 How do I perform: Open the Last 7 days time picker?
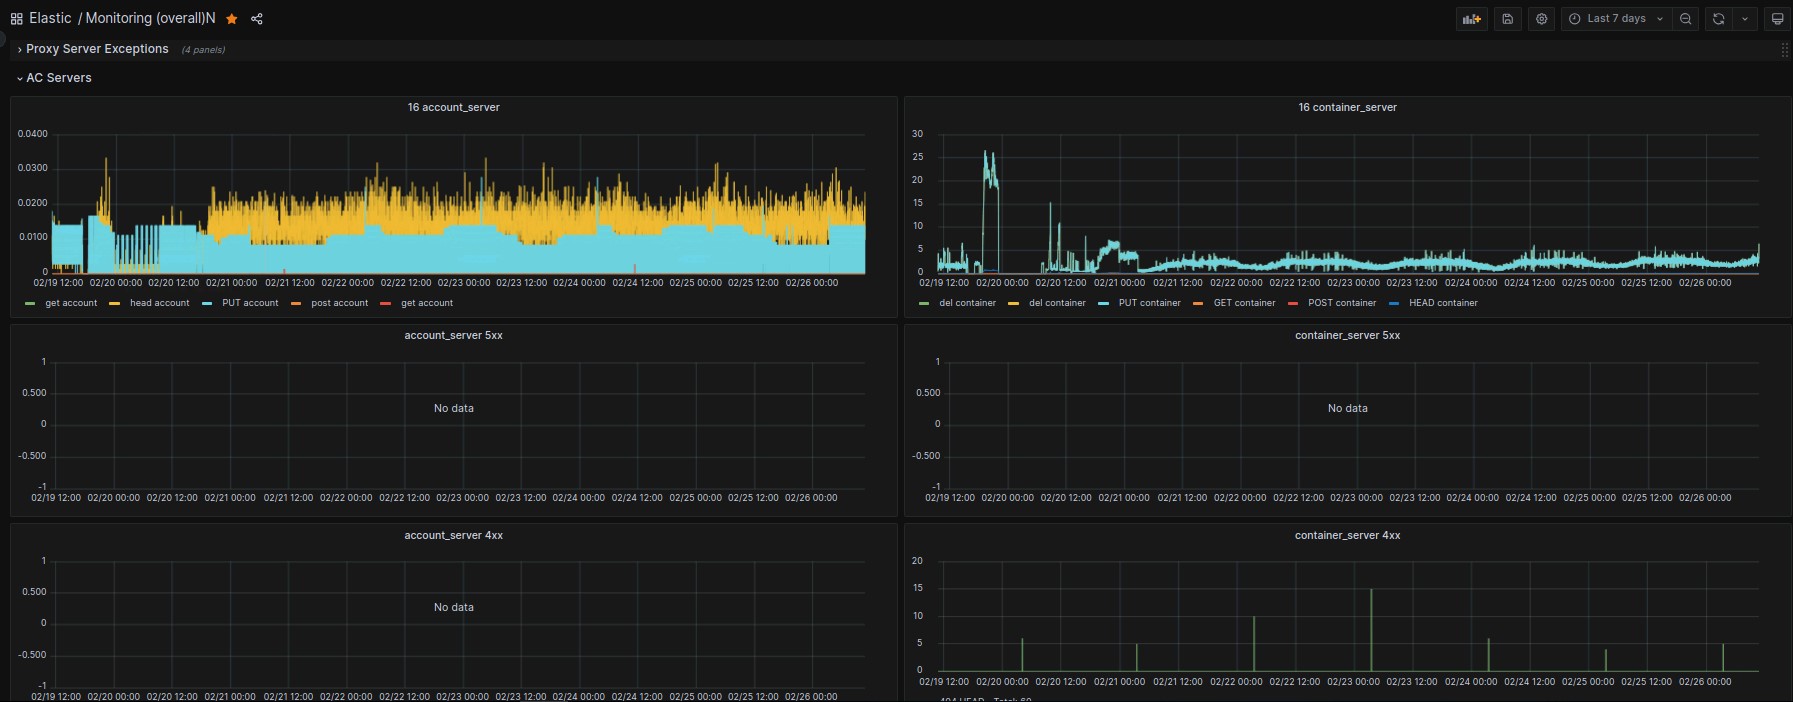[1616, 19]
